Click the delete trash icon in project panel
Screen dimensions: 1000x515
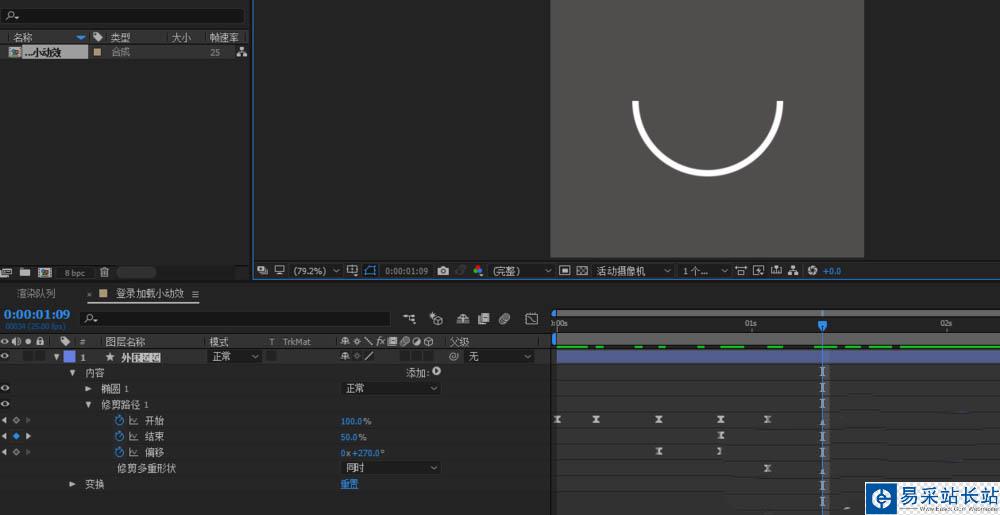click(104, 272)
